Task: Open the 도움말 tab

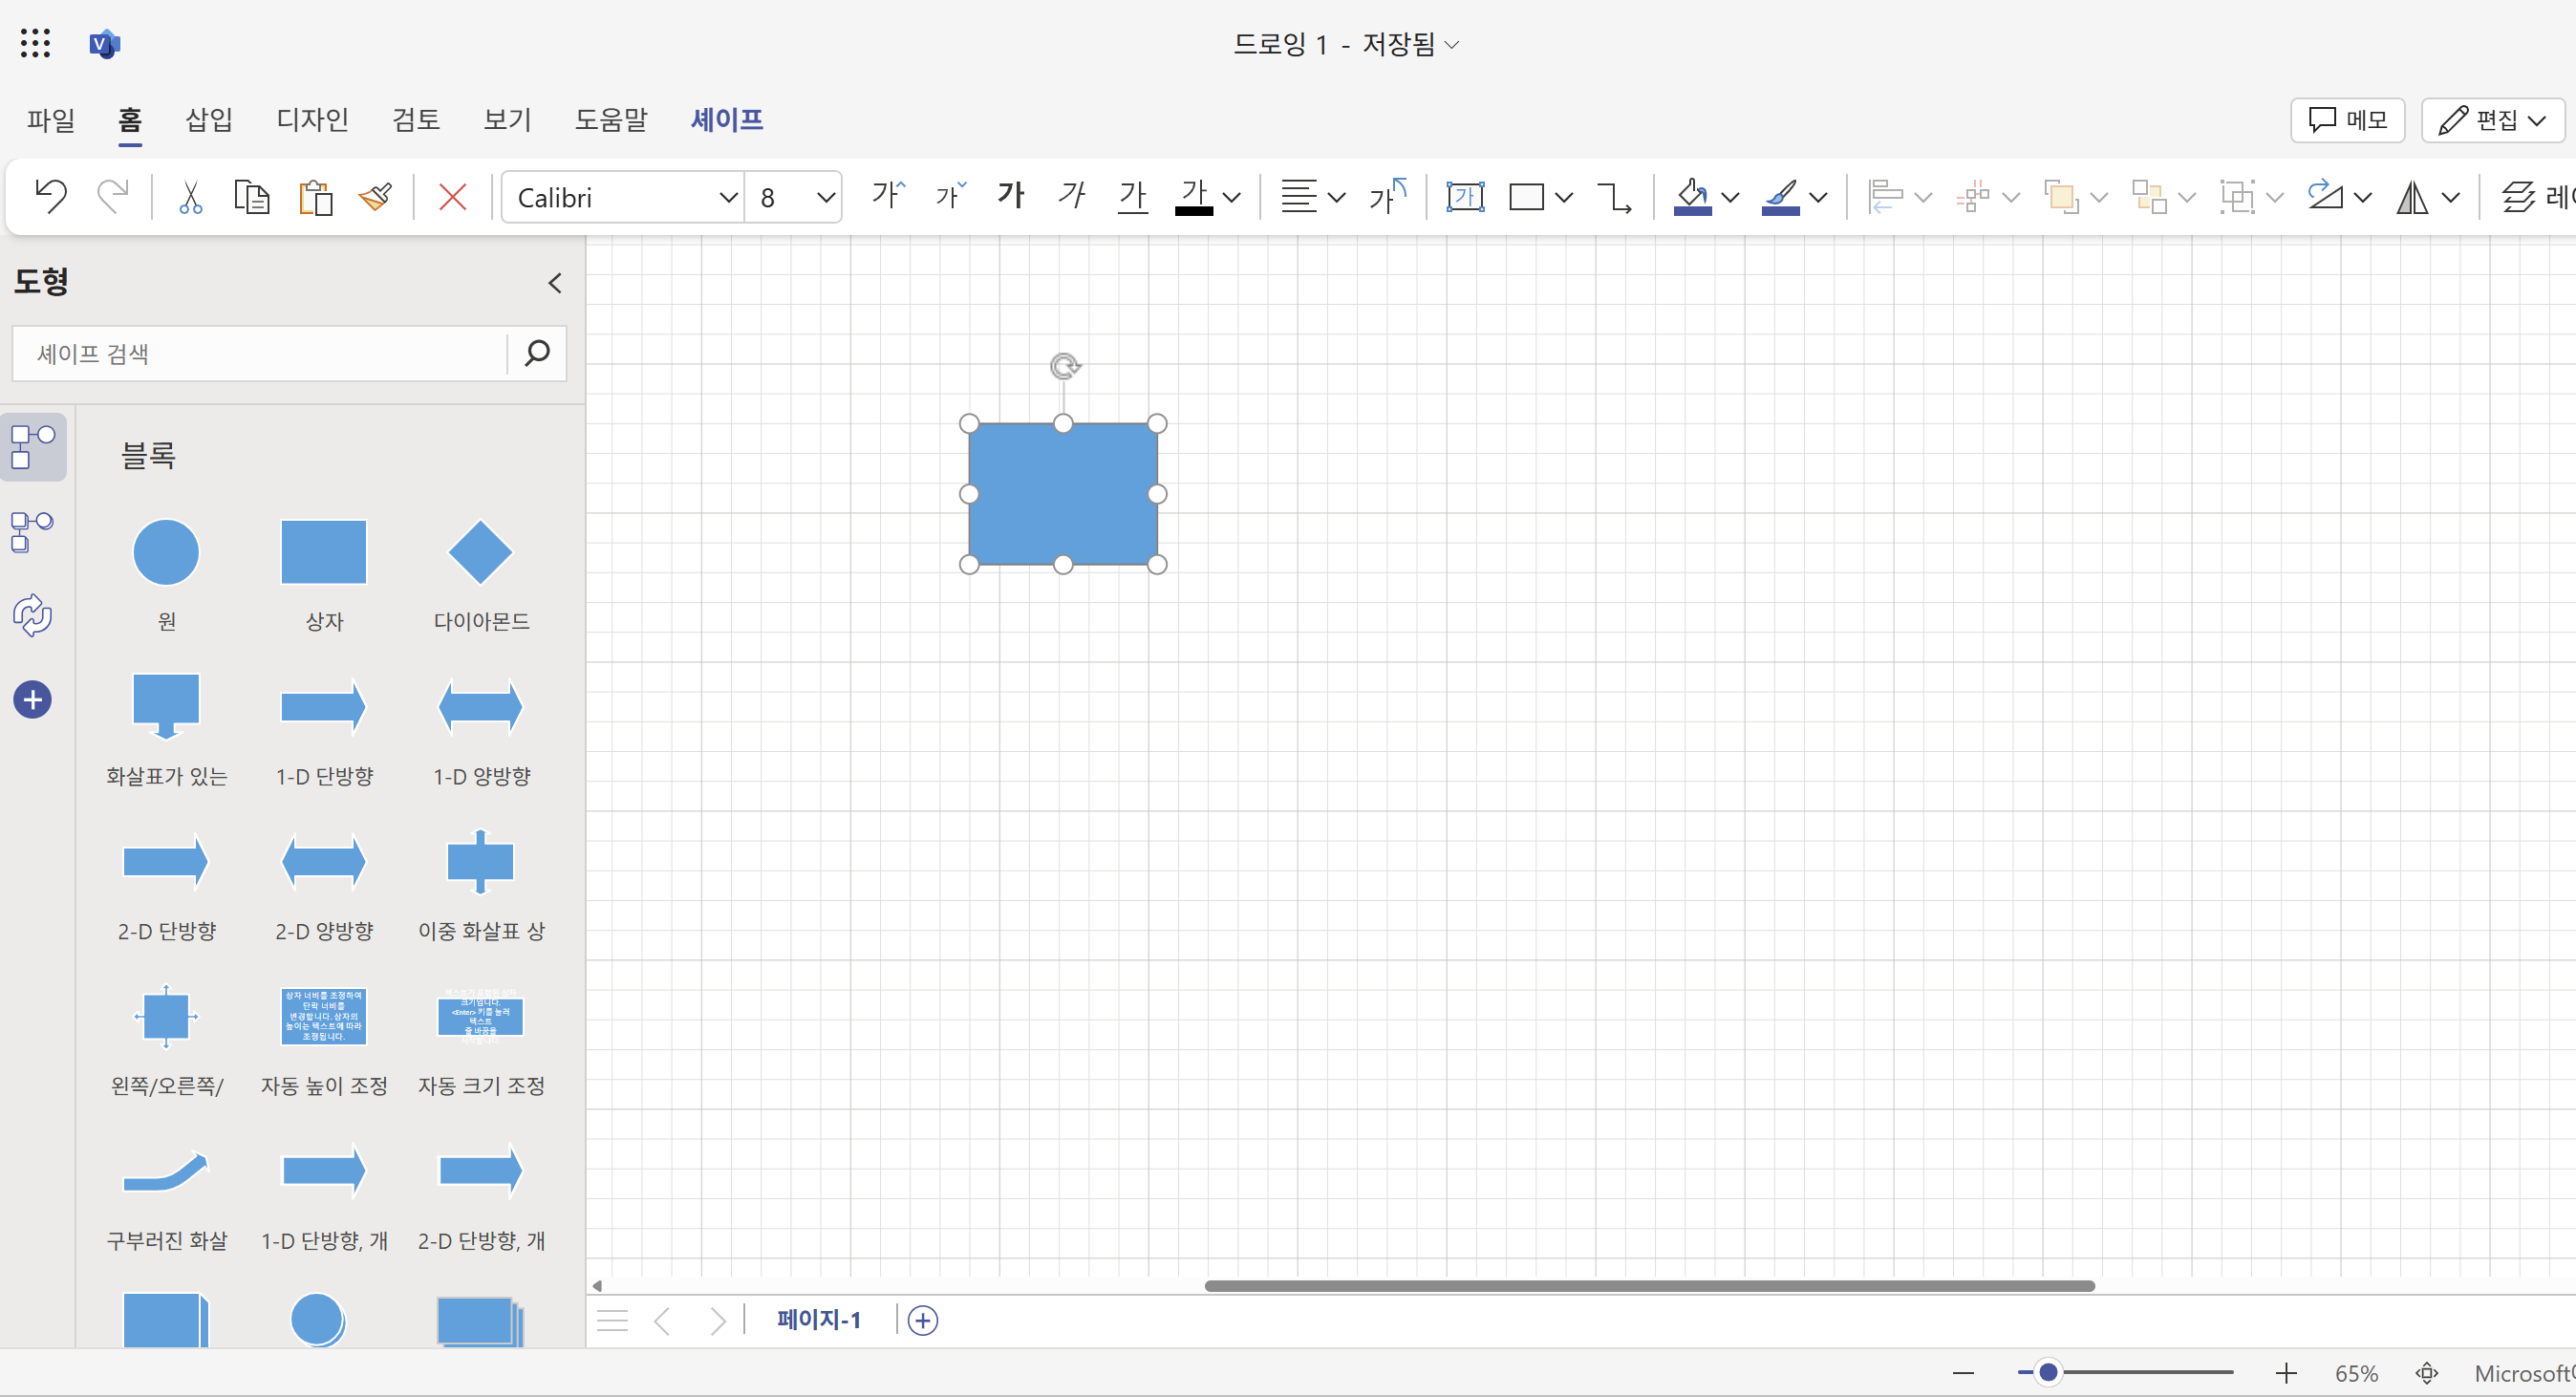Action: tap(611, 120)
